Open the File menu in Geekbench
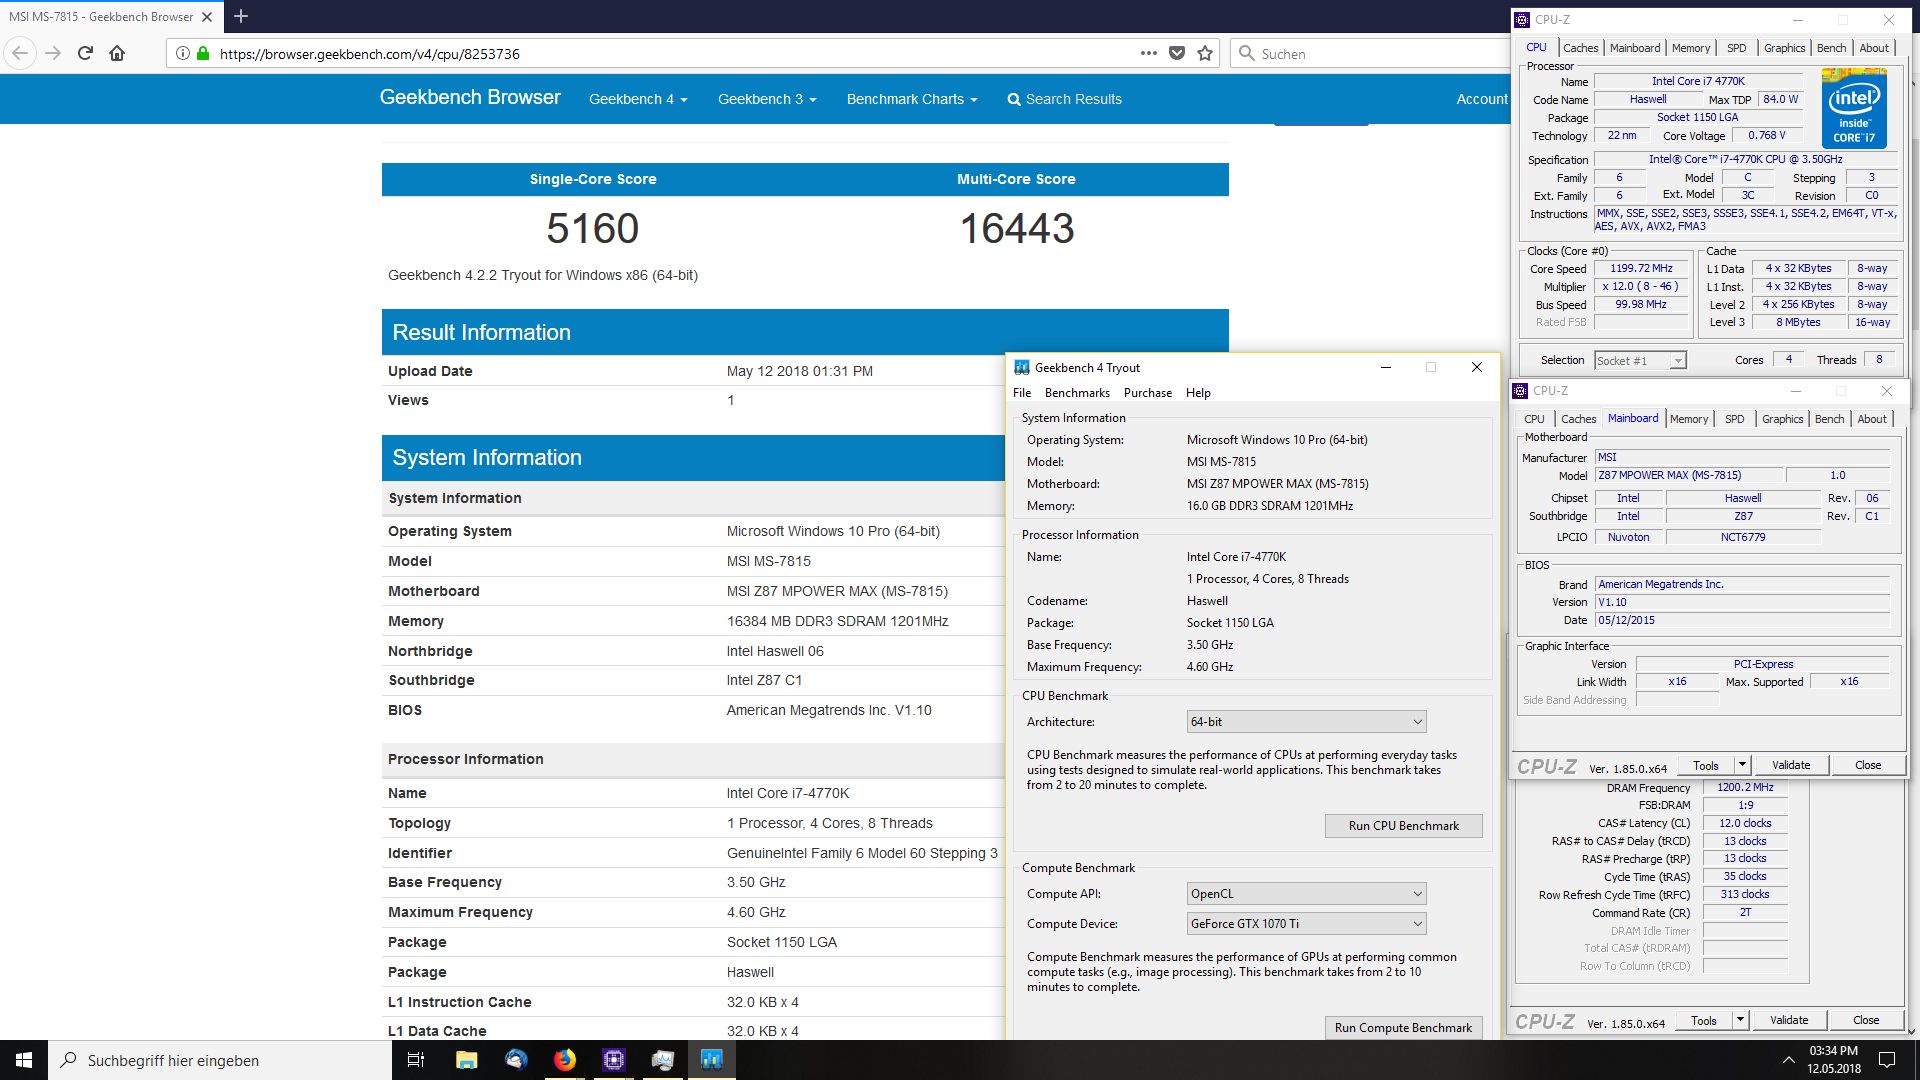 click(1022, 392)
